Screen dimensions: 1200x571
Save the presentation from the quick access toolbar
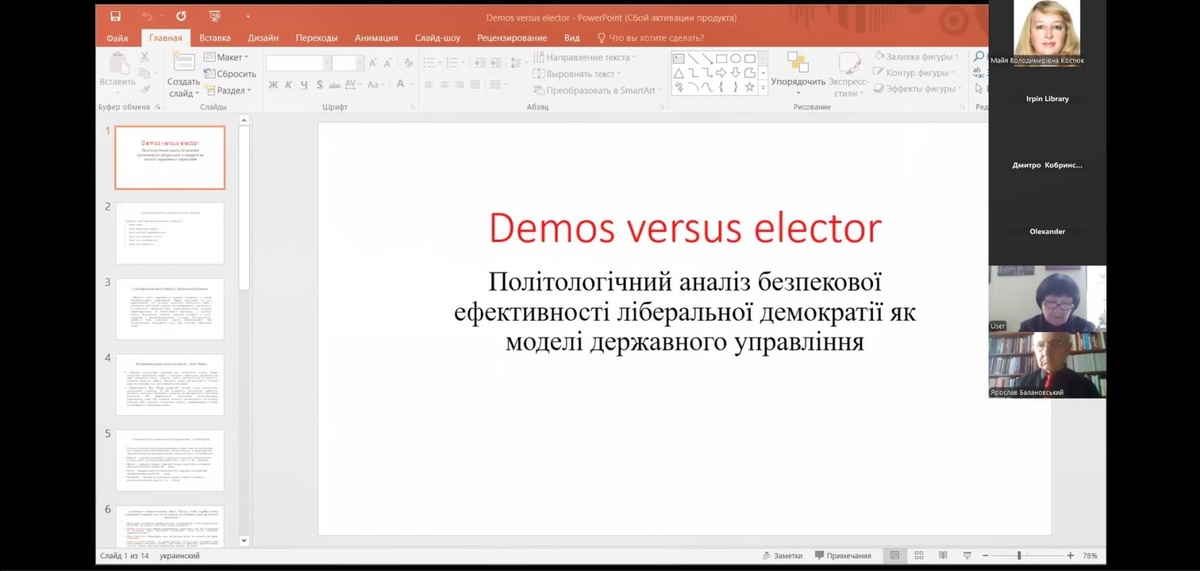116,17
